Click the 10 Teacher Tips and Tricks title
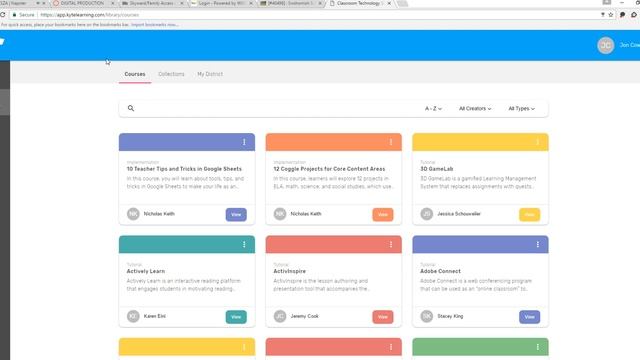Image resolution: width=640 pixels, height=360 pixels. [184, 169]
